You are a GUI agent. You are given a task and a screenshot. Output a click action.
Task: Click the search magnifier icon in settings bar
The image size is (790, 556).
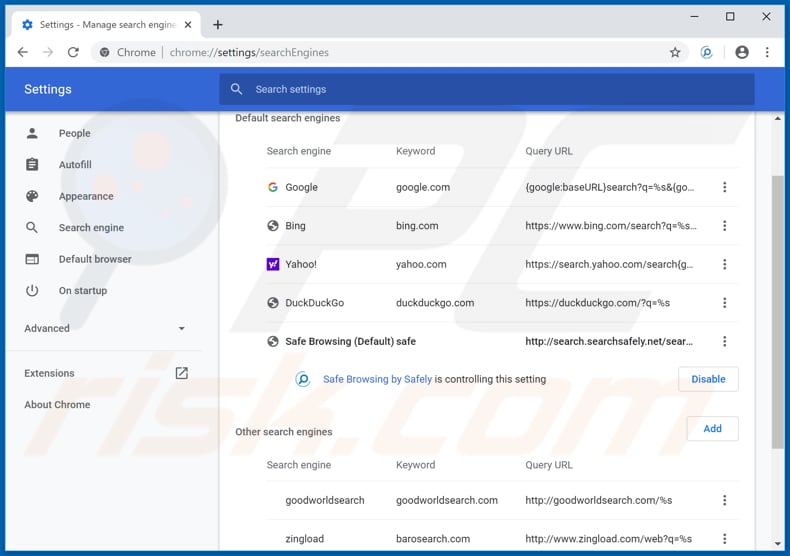[x=236, y=89]
